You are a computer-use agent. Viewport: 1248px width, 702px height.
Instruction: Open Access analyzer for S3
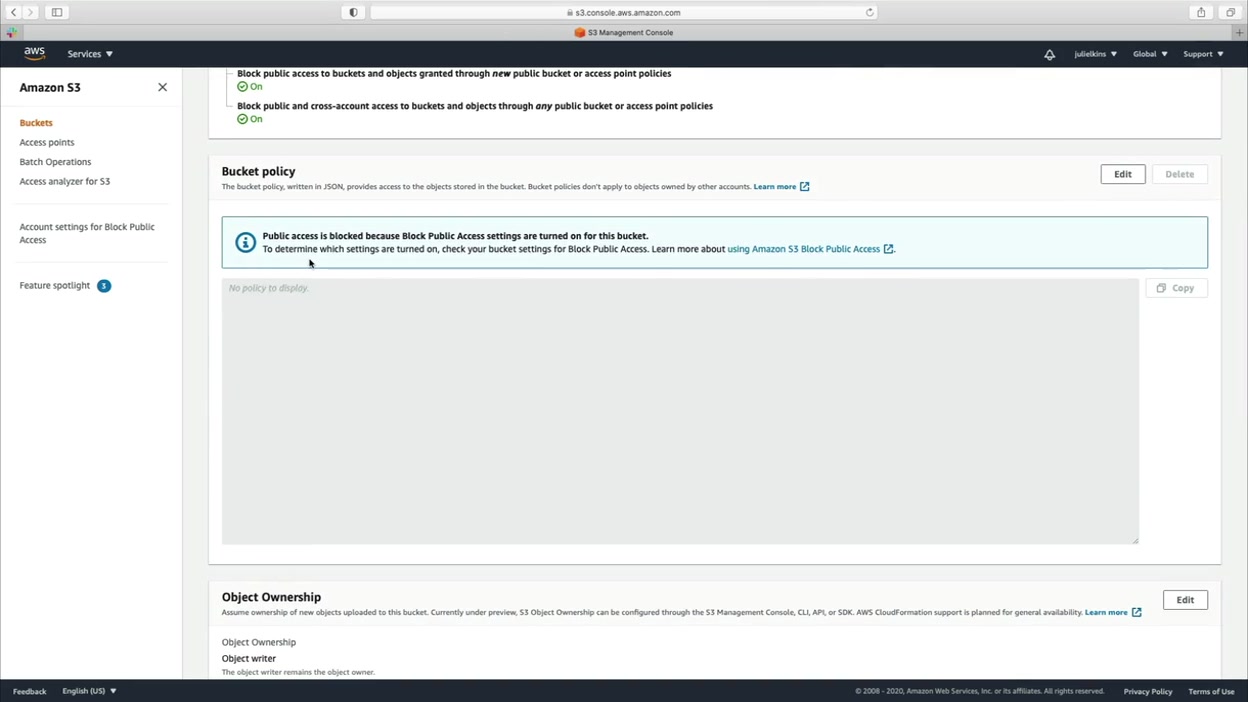tap(65, 181)
